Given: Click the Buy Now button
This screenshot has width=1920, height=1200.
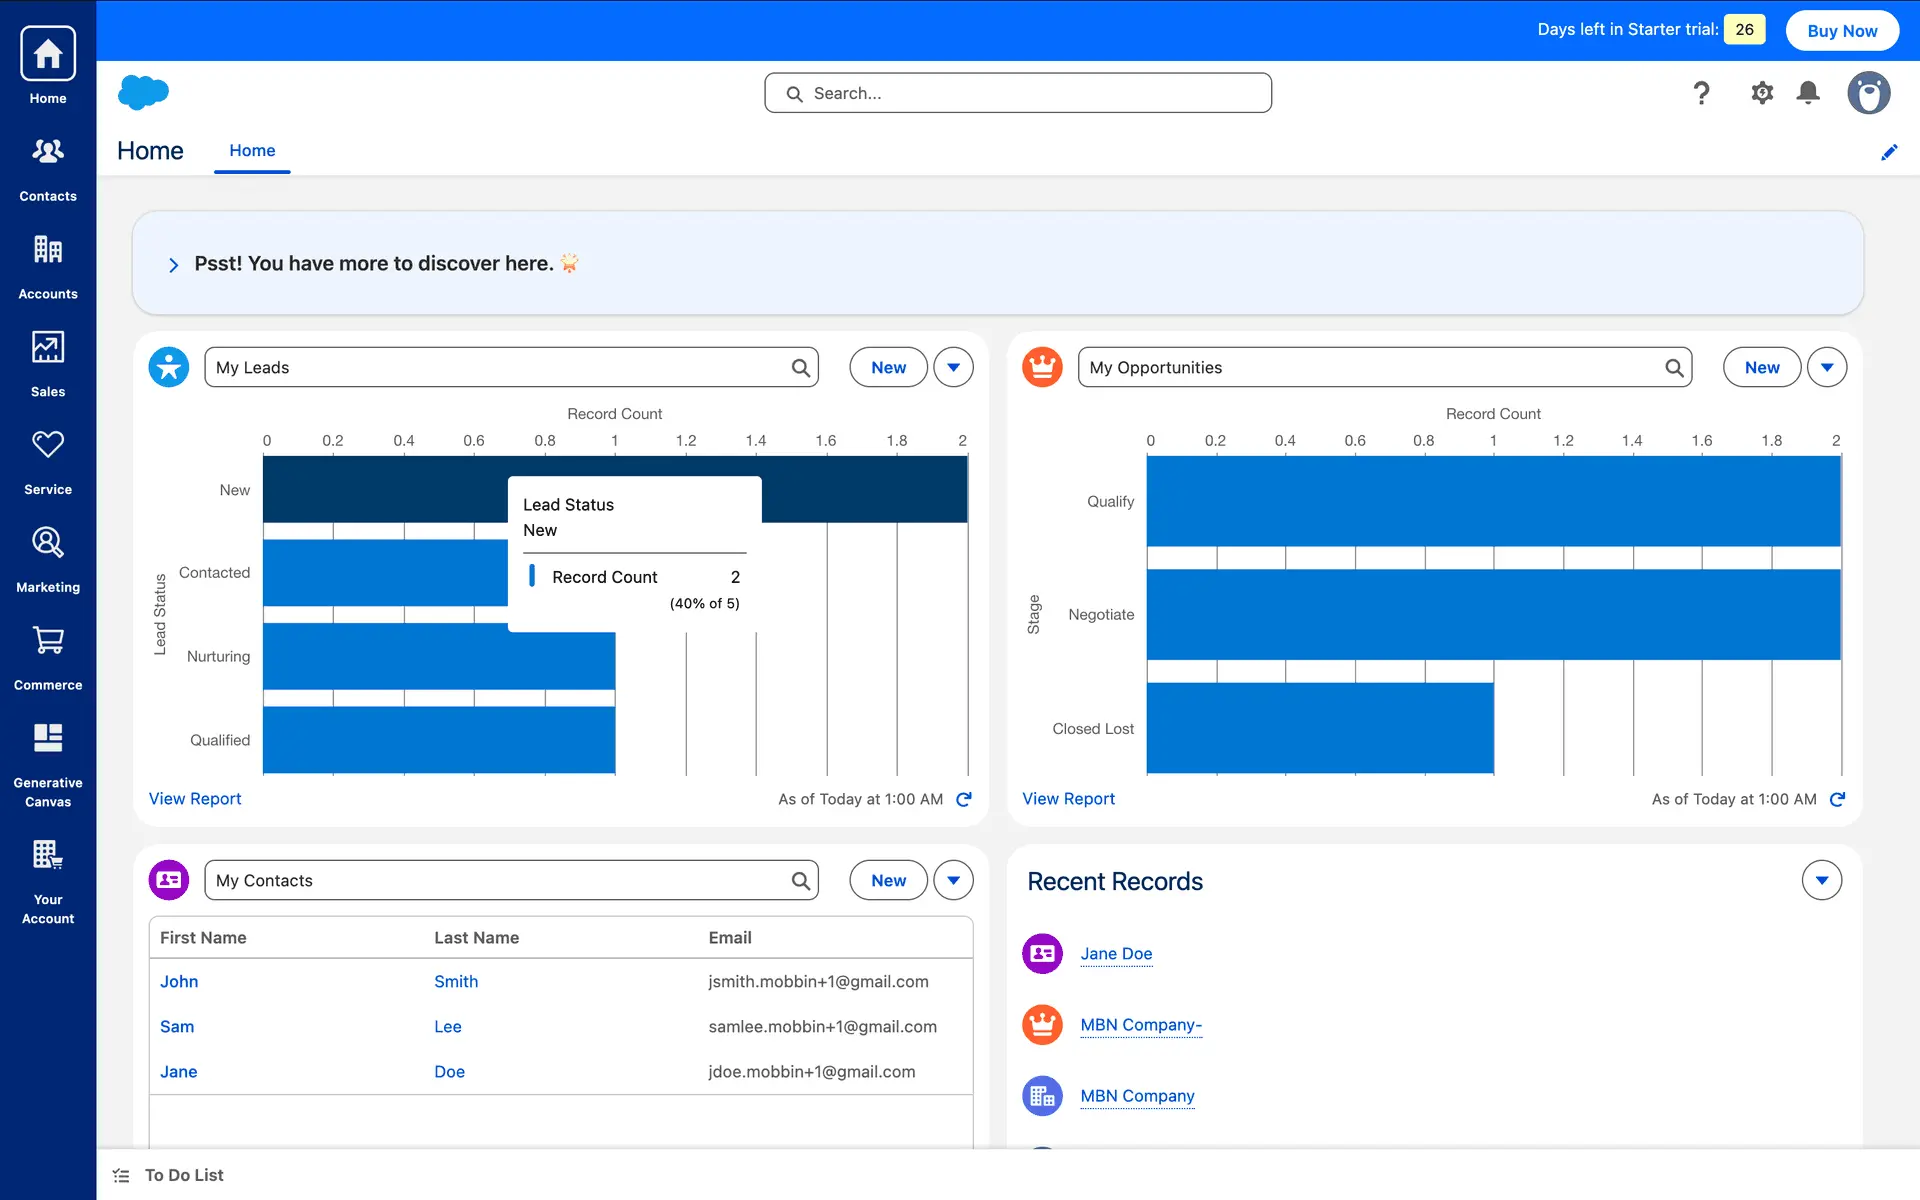Looking at the screenshot, I should click(x=1842, y=30).
